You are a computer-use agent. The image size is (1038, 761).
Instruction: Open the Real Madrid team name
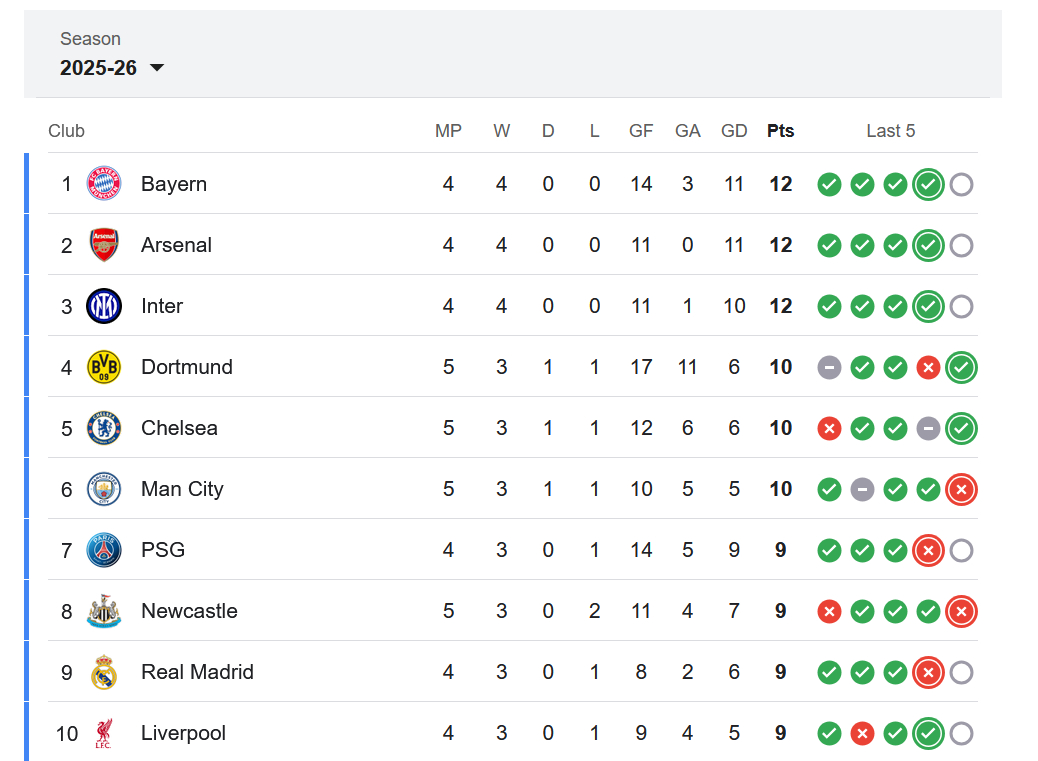pos(197,672)
